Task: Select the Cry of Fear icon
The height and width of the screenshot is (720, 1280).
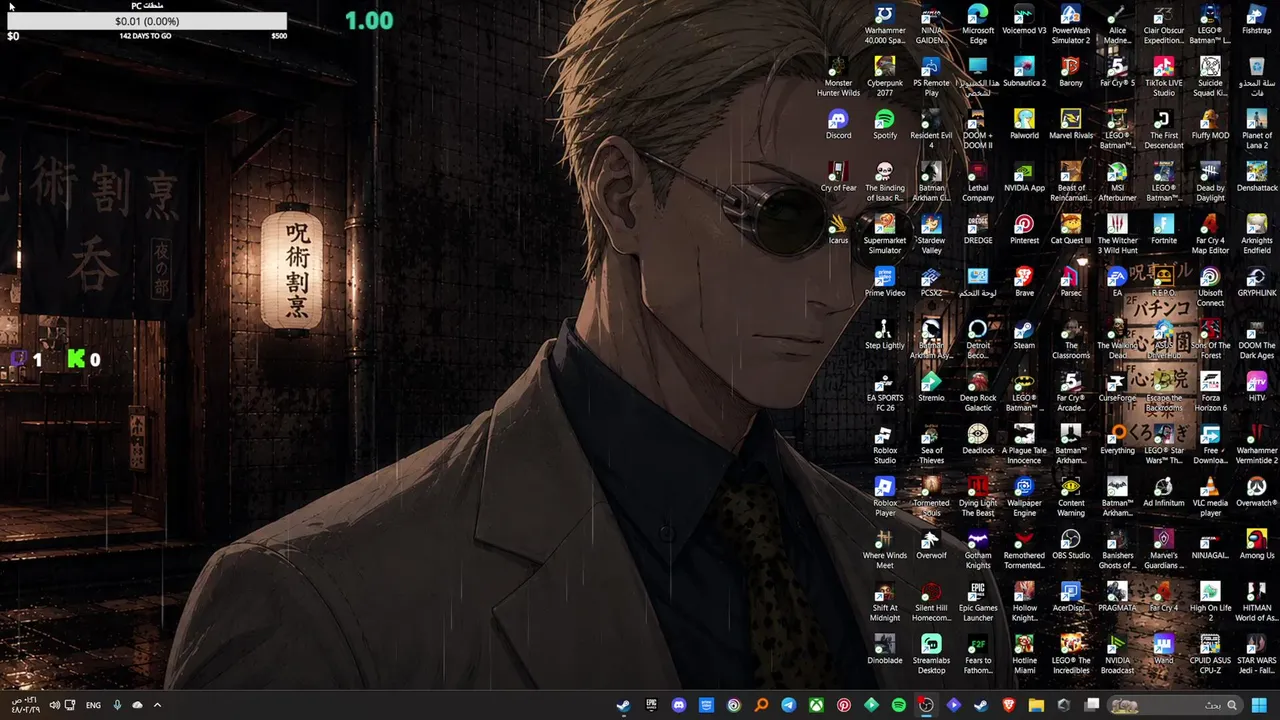Action: point(838,176)
